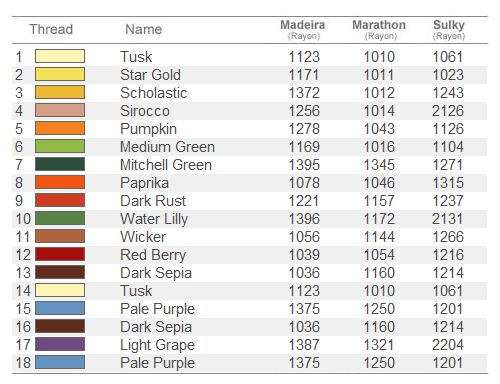Viewport: 500px width, 384px height.
Task: Click the Tusk color swatch for thread 1
Action: (x=60, y=56)
